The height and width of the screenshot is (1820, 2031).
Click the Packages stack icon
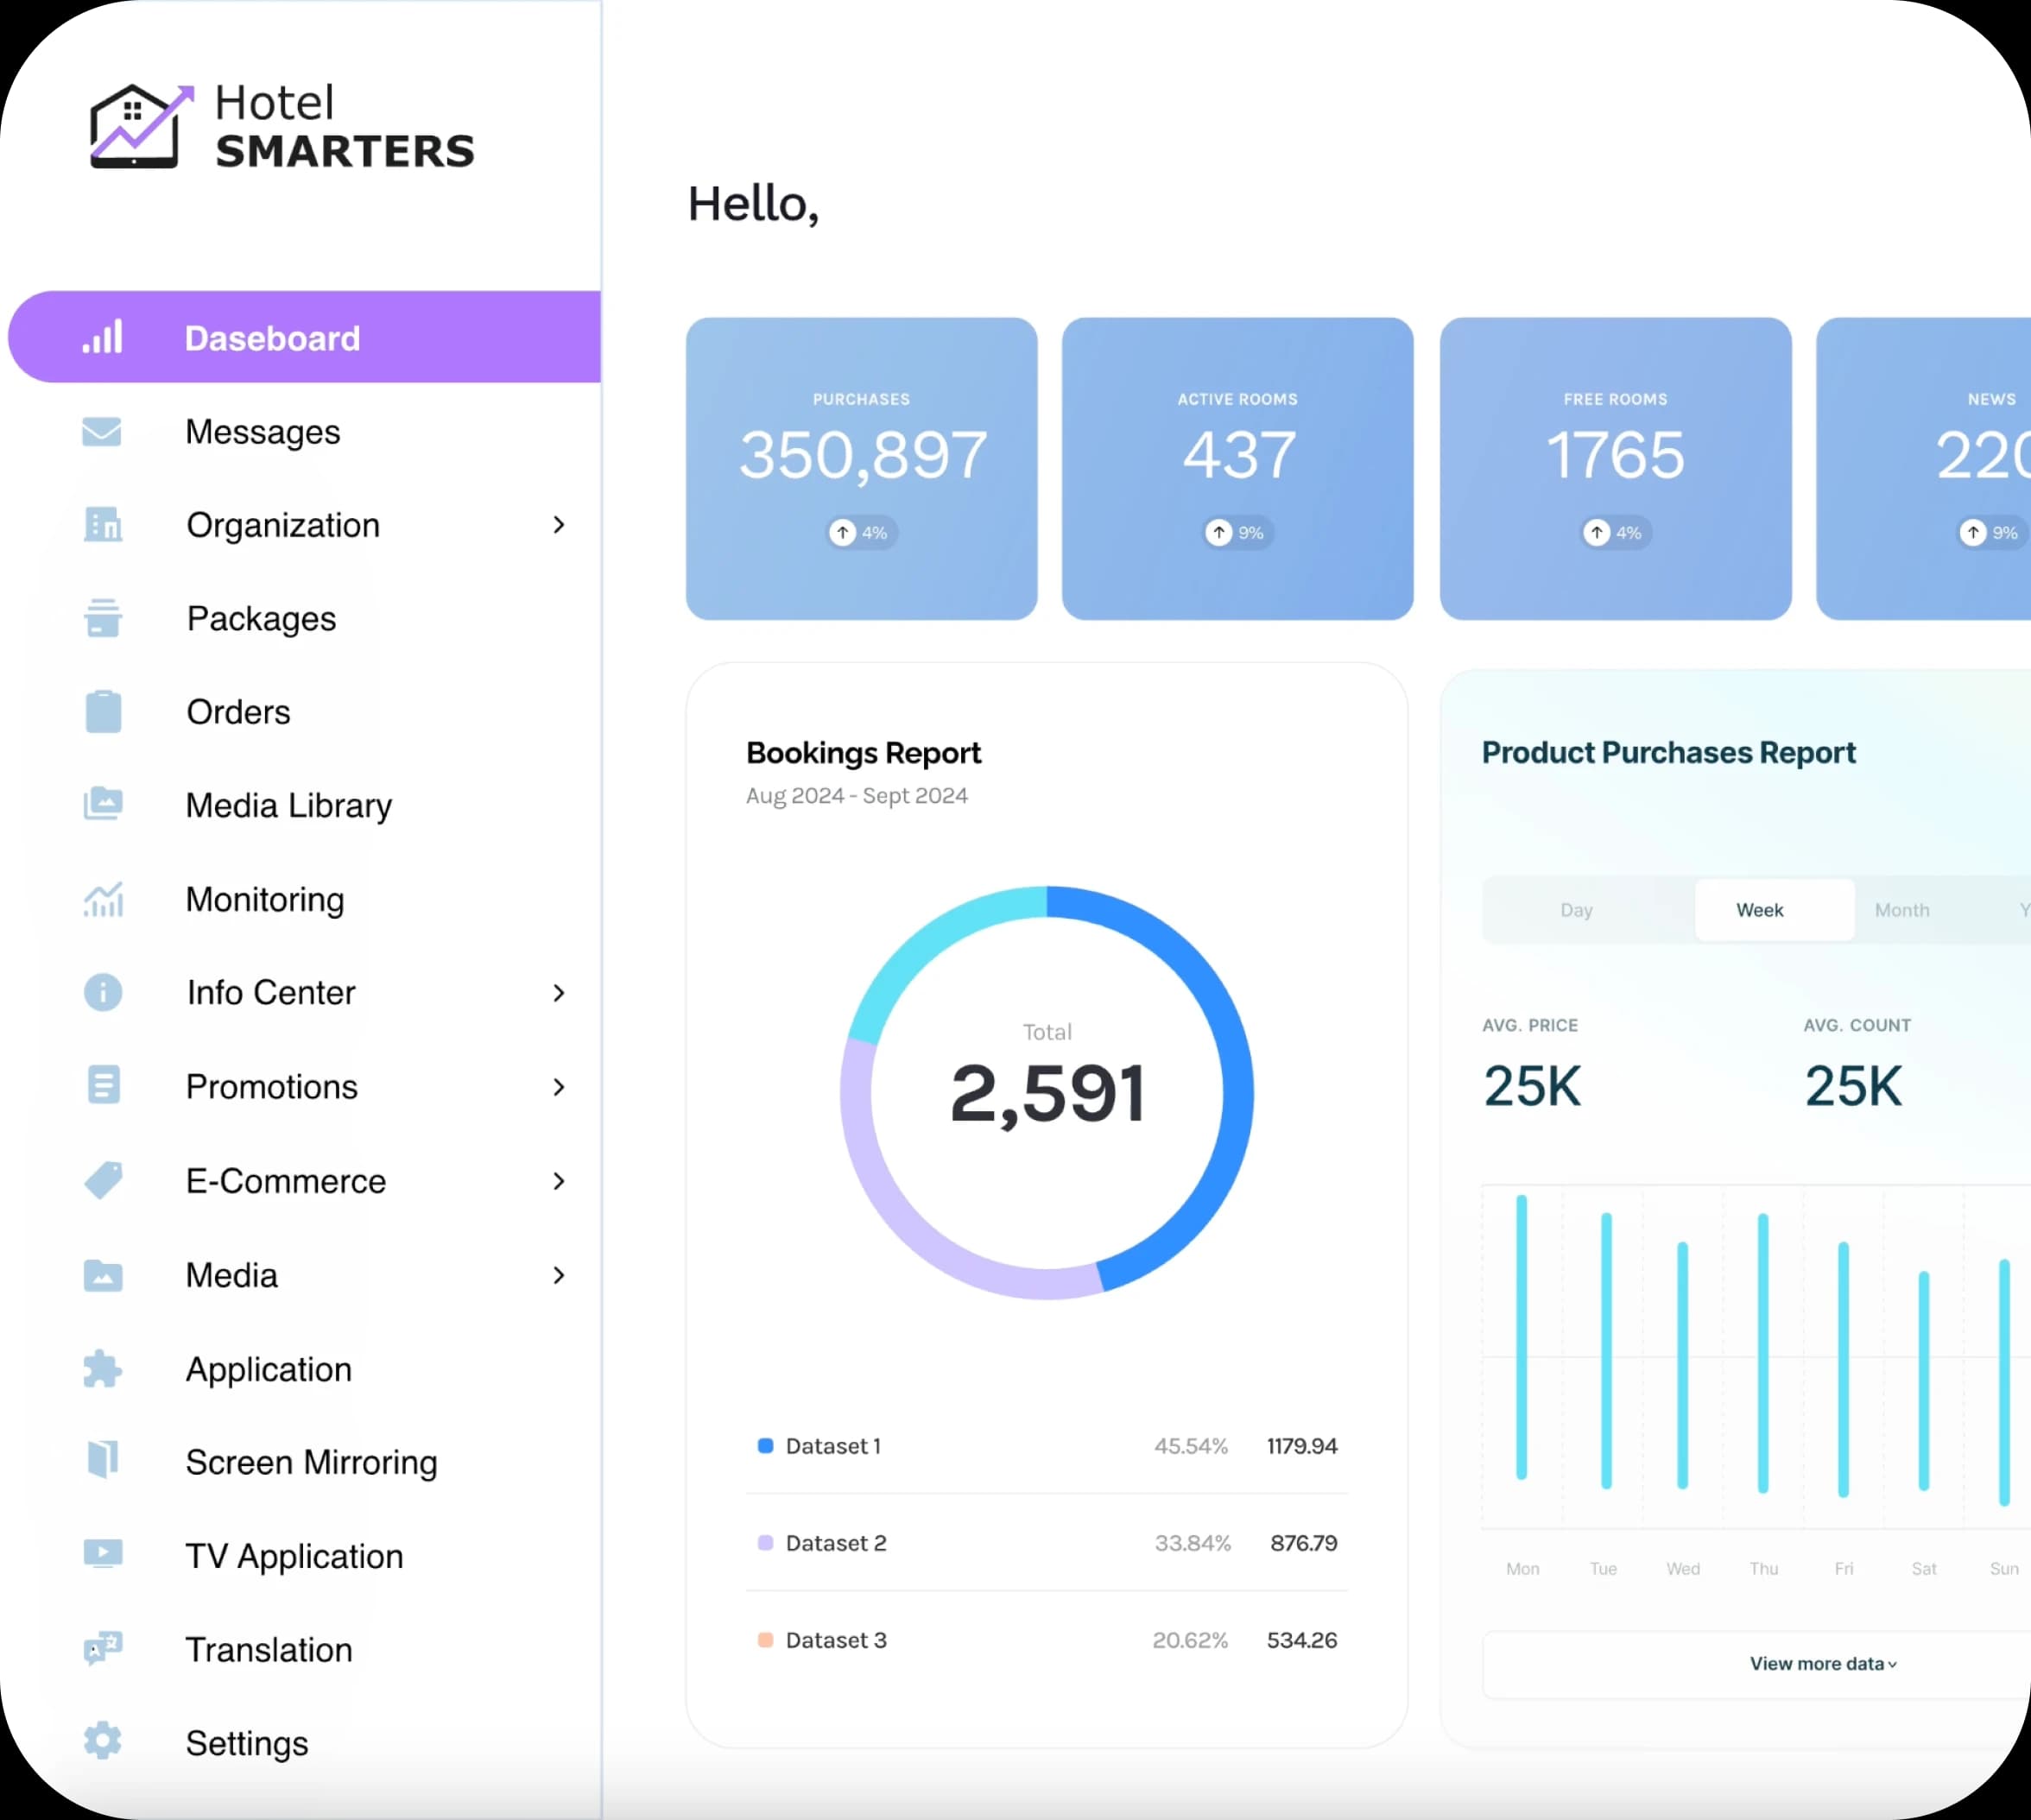coord(103,618)
